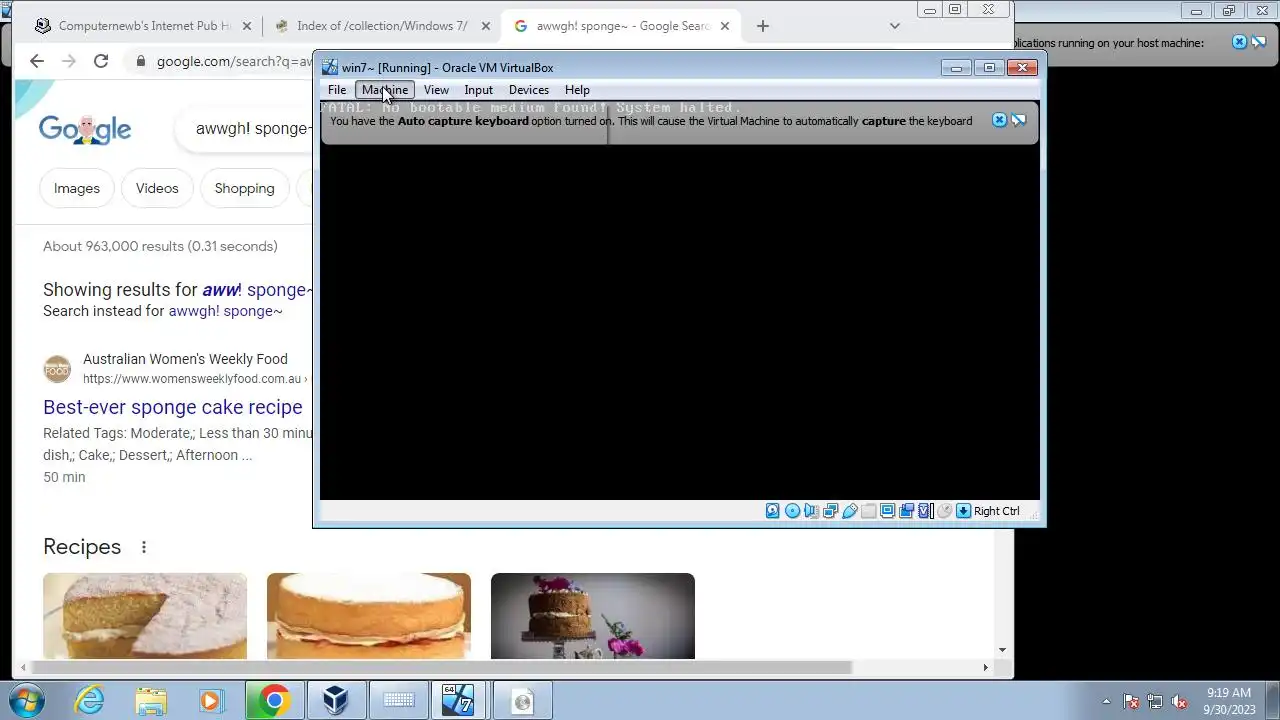Click the site lock icon in address bar
Image resolution: width=1280 pixels, height=720 pixels.
point(141,61)
